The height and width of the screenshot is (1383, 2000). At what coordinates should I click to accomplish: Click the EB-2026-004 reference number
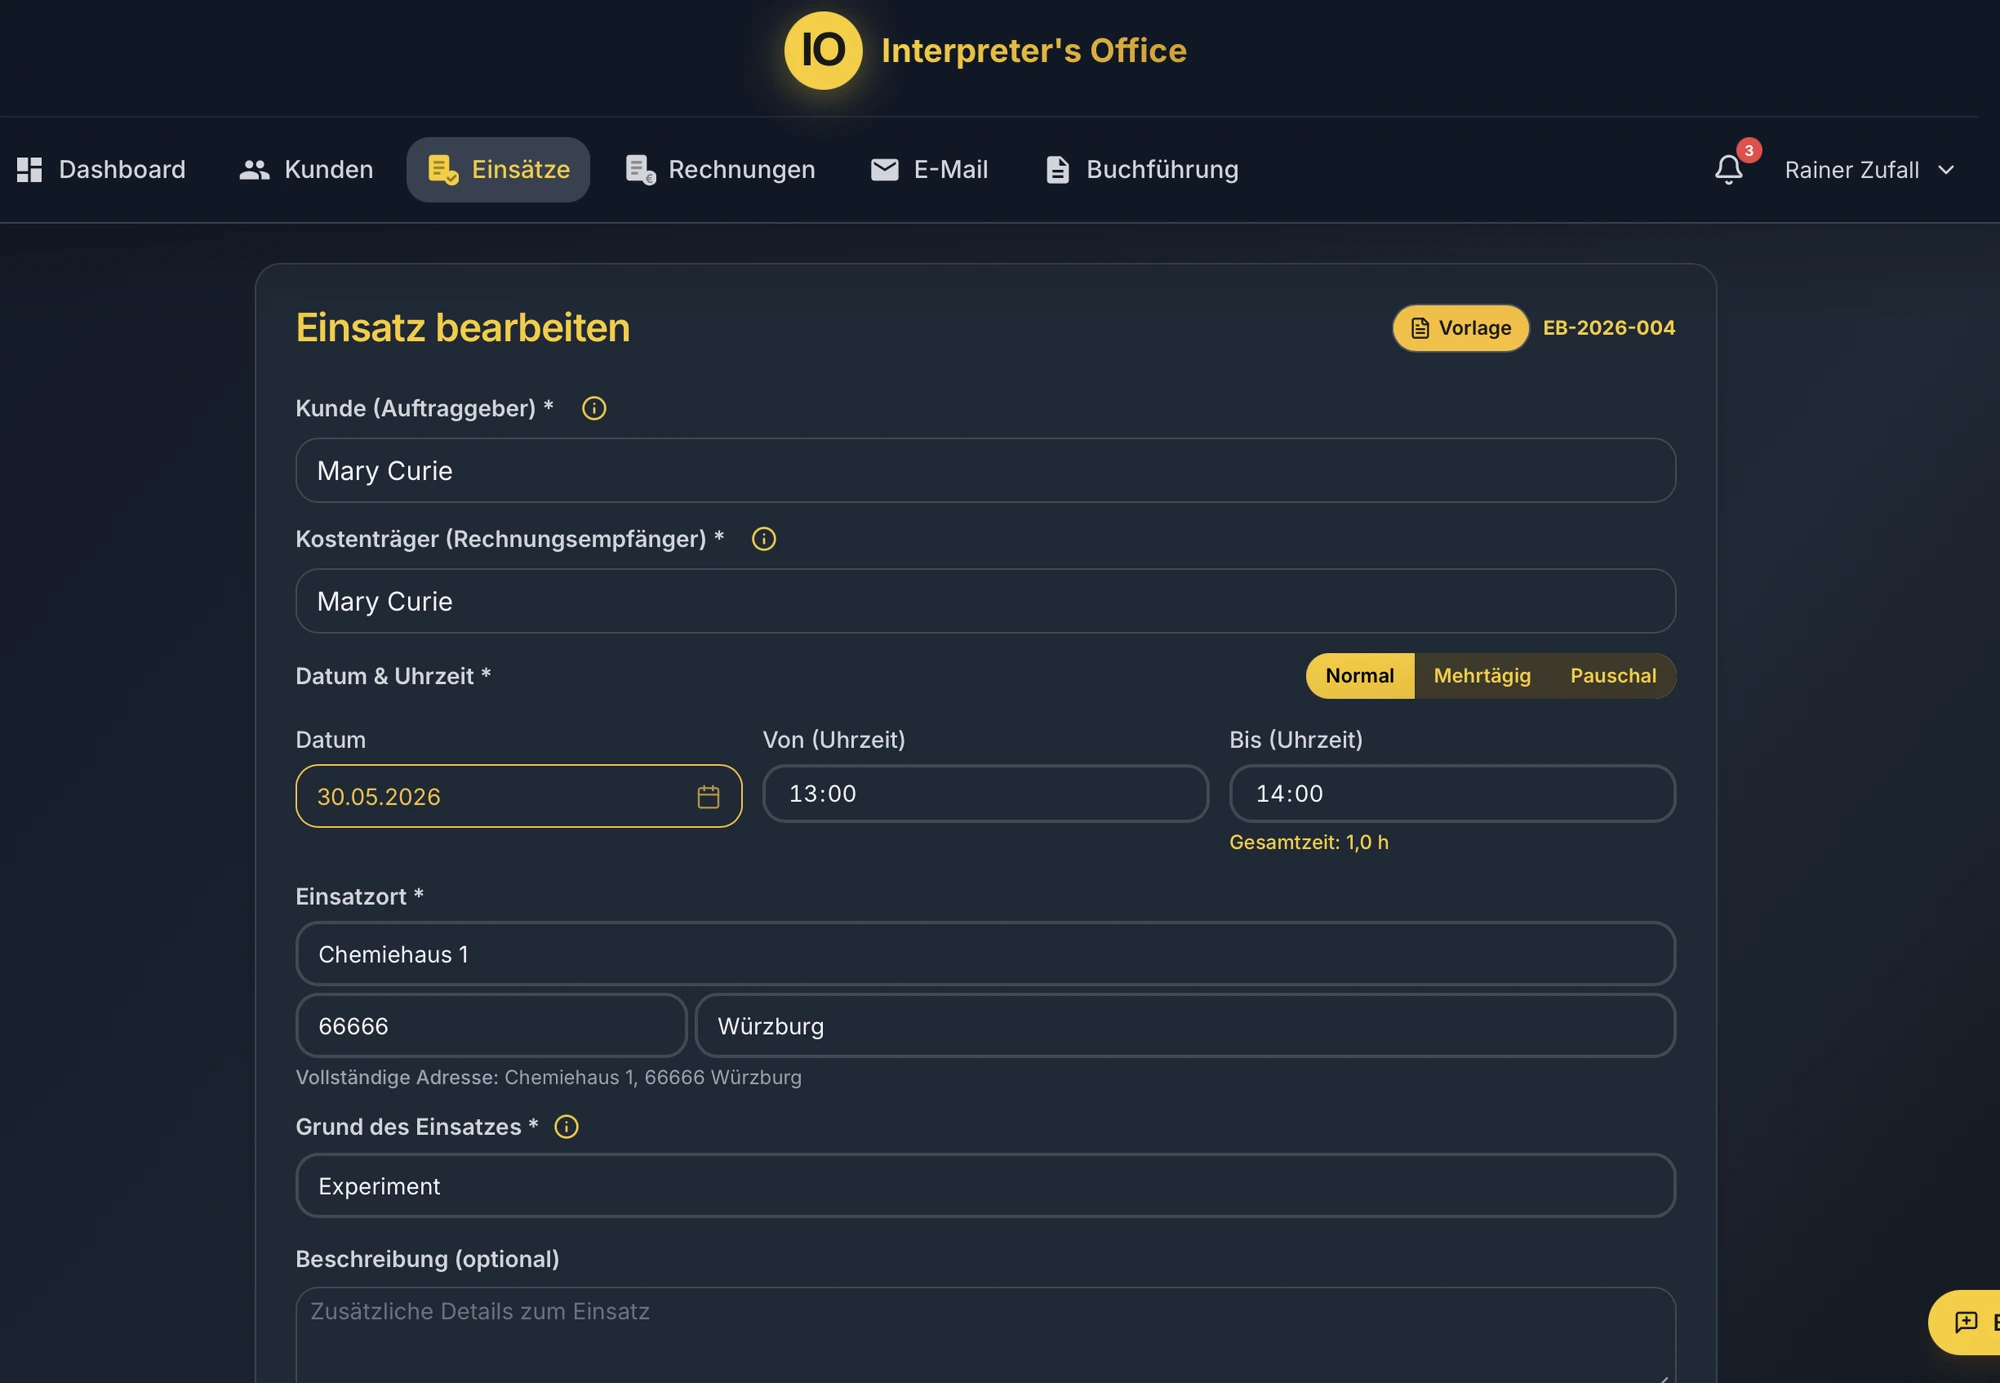pos(1609,328)
